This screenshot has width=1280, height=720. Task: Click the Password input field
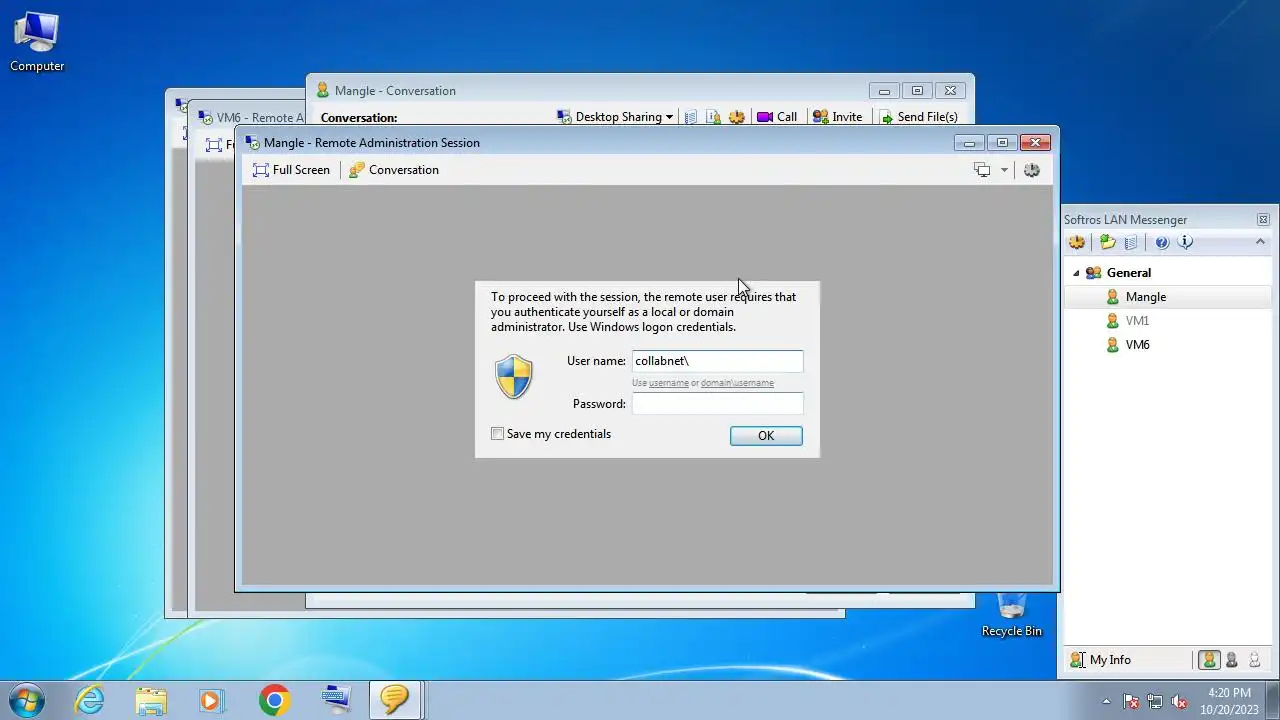717,404
